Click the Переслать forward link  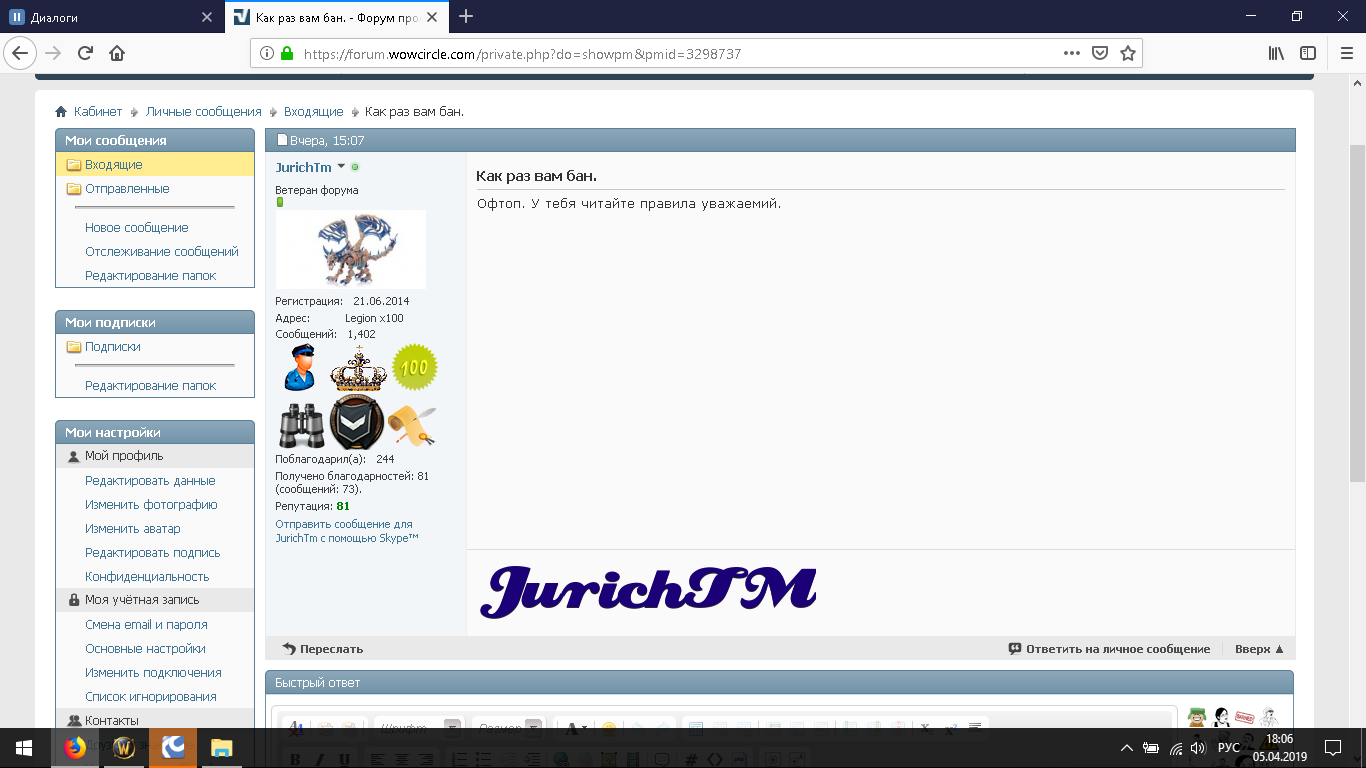point(330,649)
